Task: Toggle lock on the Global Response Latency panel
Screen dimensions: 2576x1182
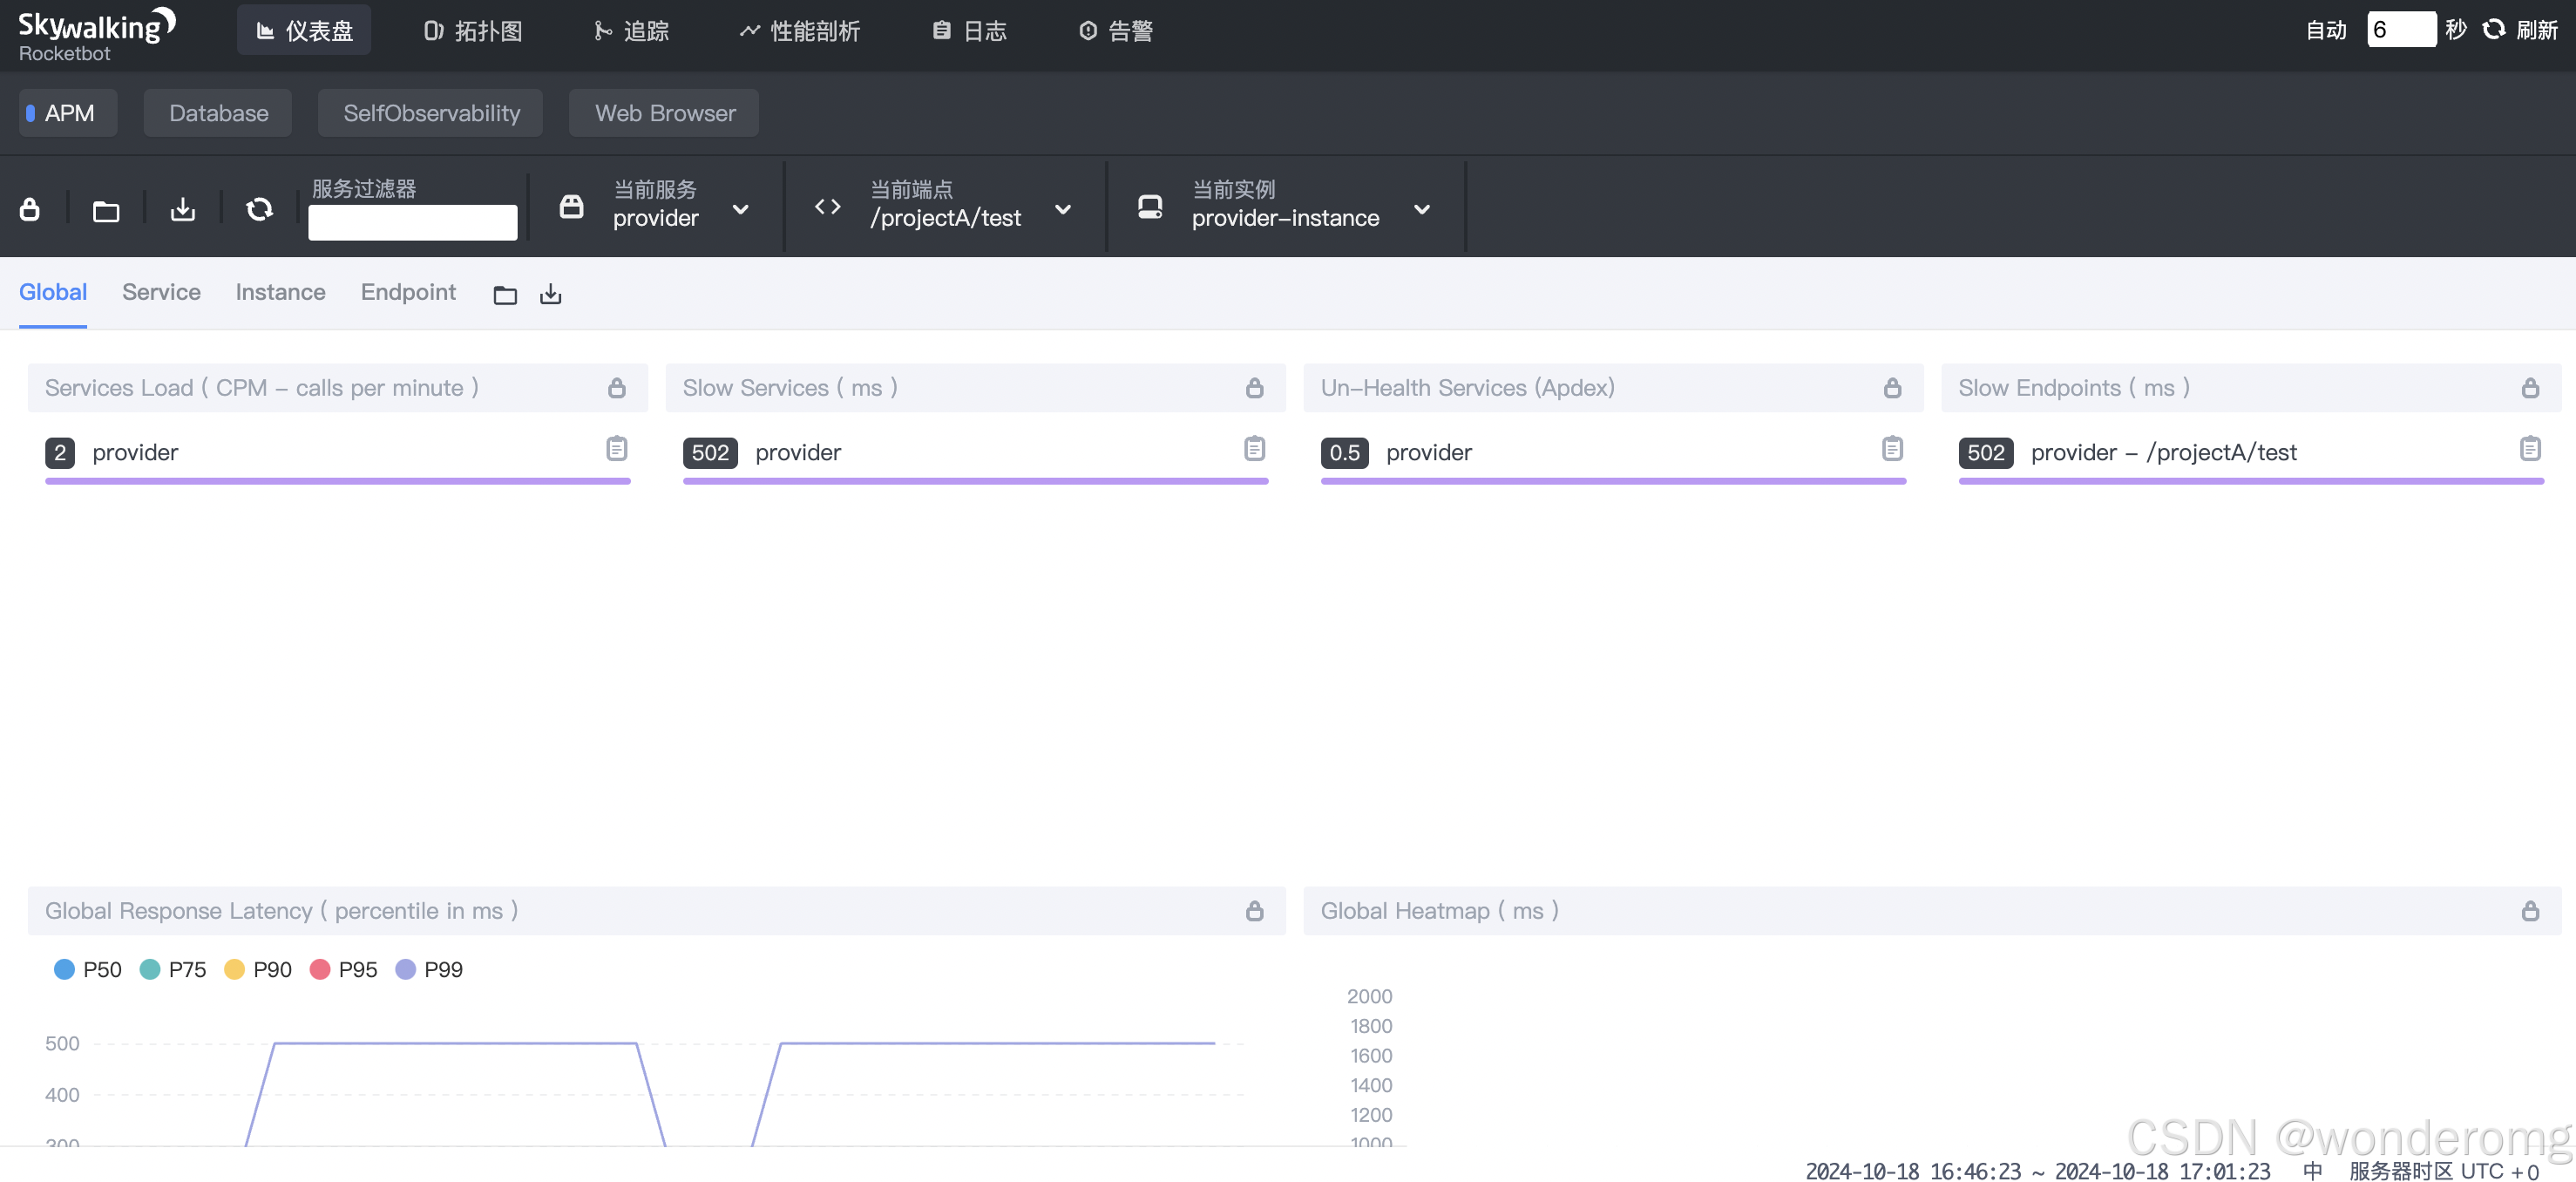Action: coord(1255,911)
